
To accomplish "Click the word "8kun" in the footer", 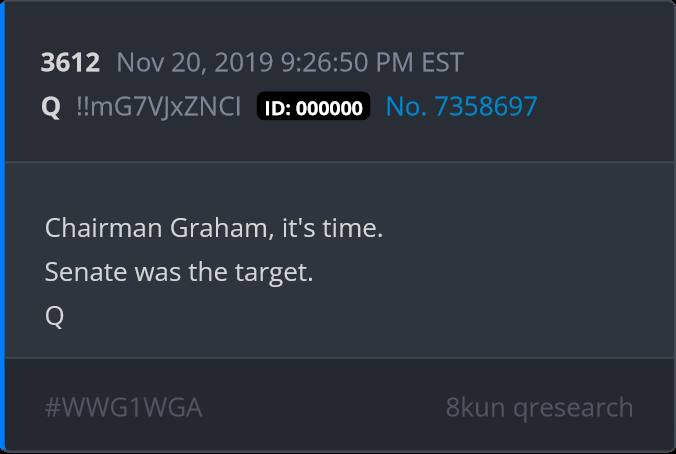I will pos(475,407).
